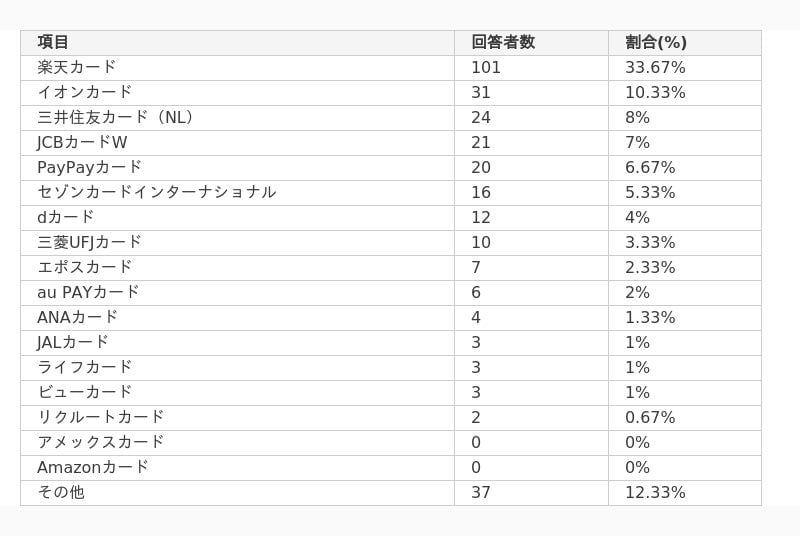Select セゾンカードインターナショナル cell

point(157,192)
